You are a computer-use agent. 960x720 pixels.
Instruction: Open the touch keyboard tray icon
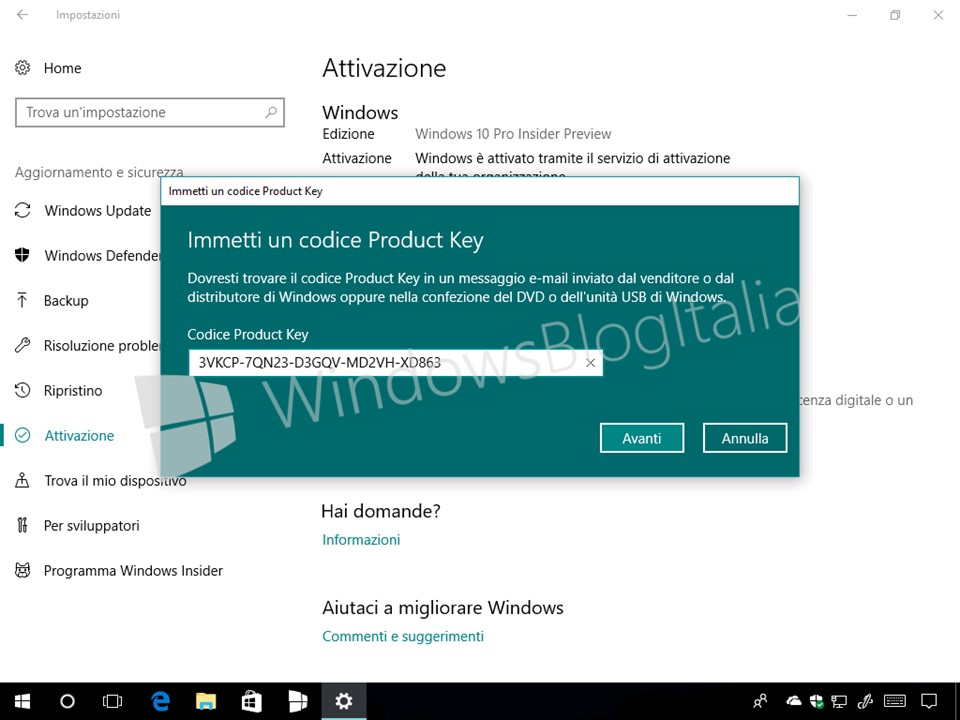pos(895,701)
